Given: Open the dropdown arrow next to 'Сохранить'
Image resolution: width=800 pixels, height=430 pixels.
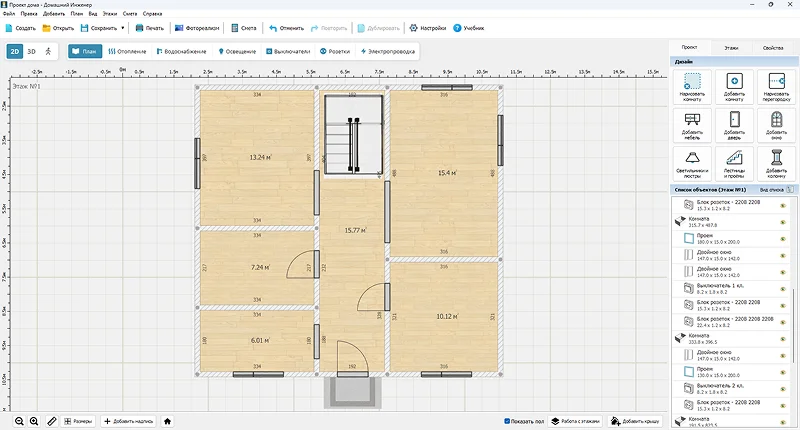Looking at the screenshot, I should click(x=122, y=28).
